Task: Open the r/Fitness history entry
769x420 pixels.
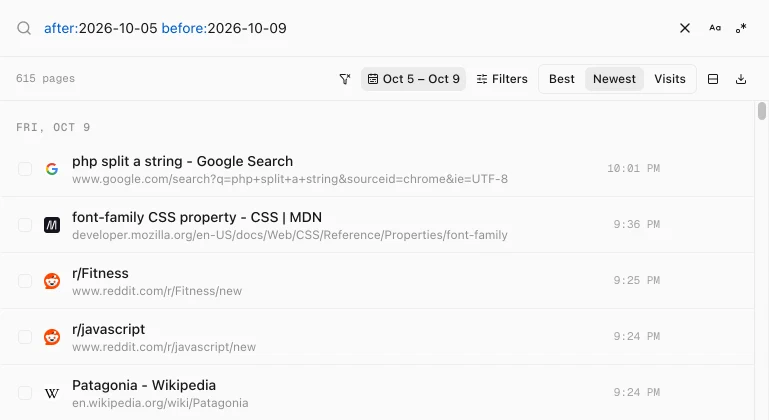Action: click(x=100, y=273)
